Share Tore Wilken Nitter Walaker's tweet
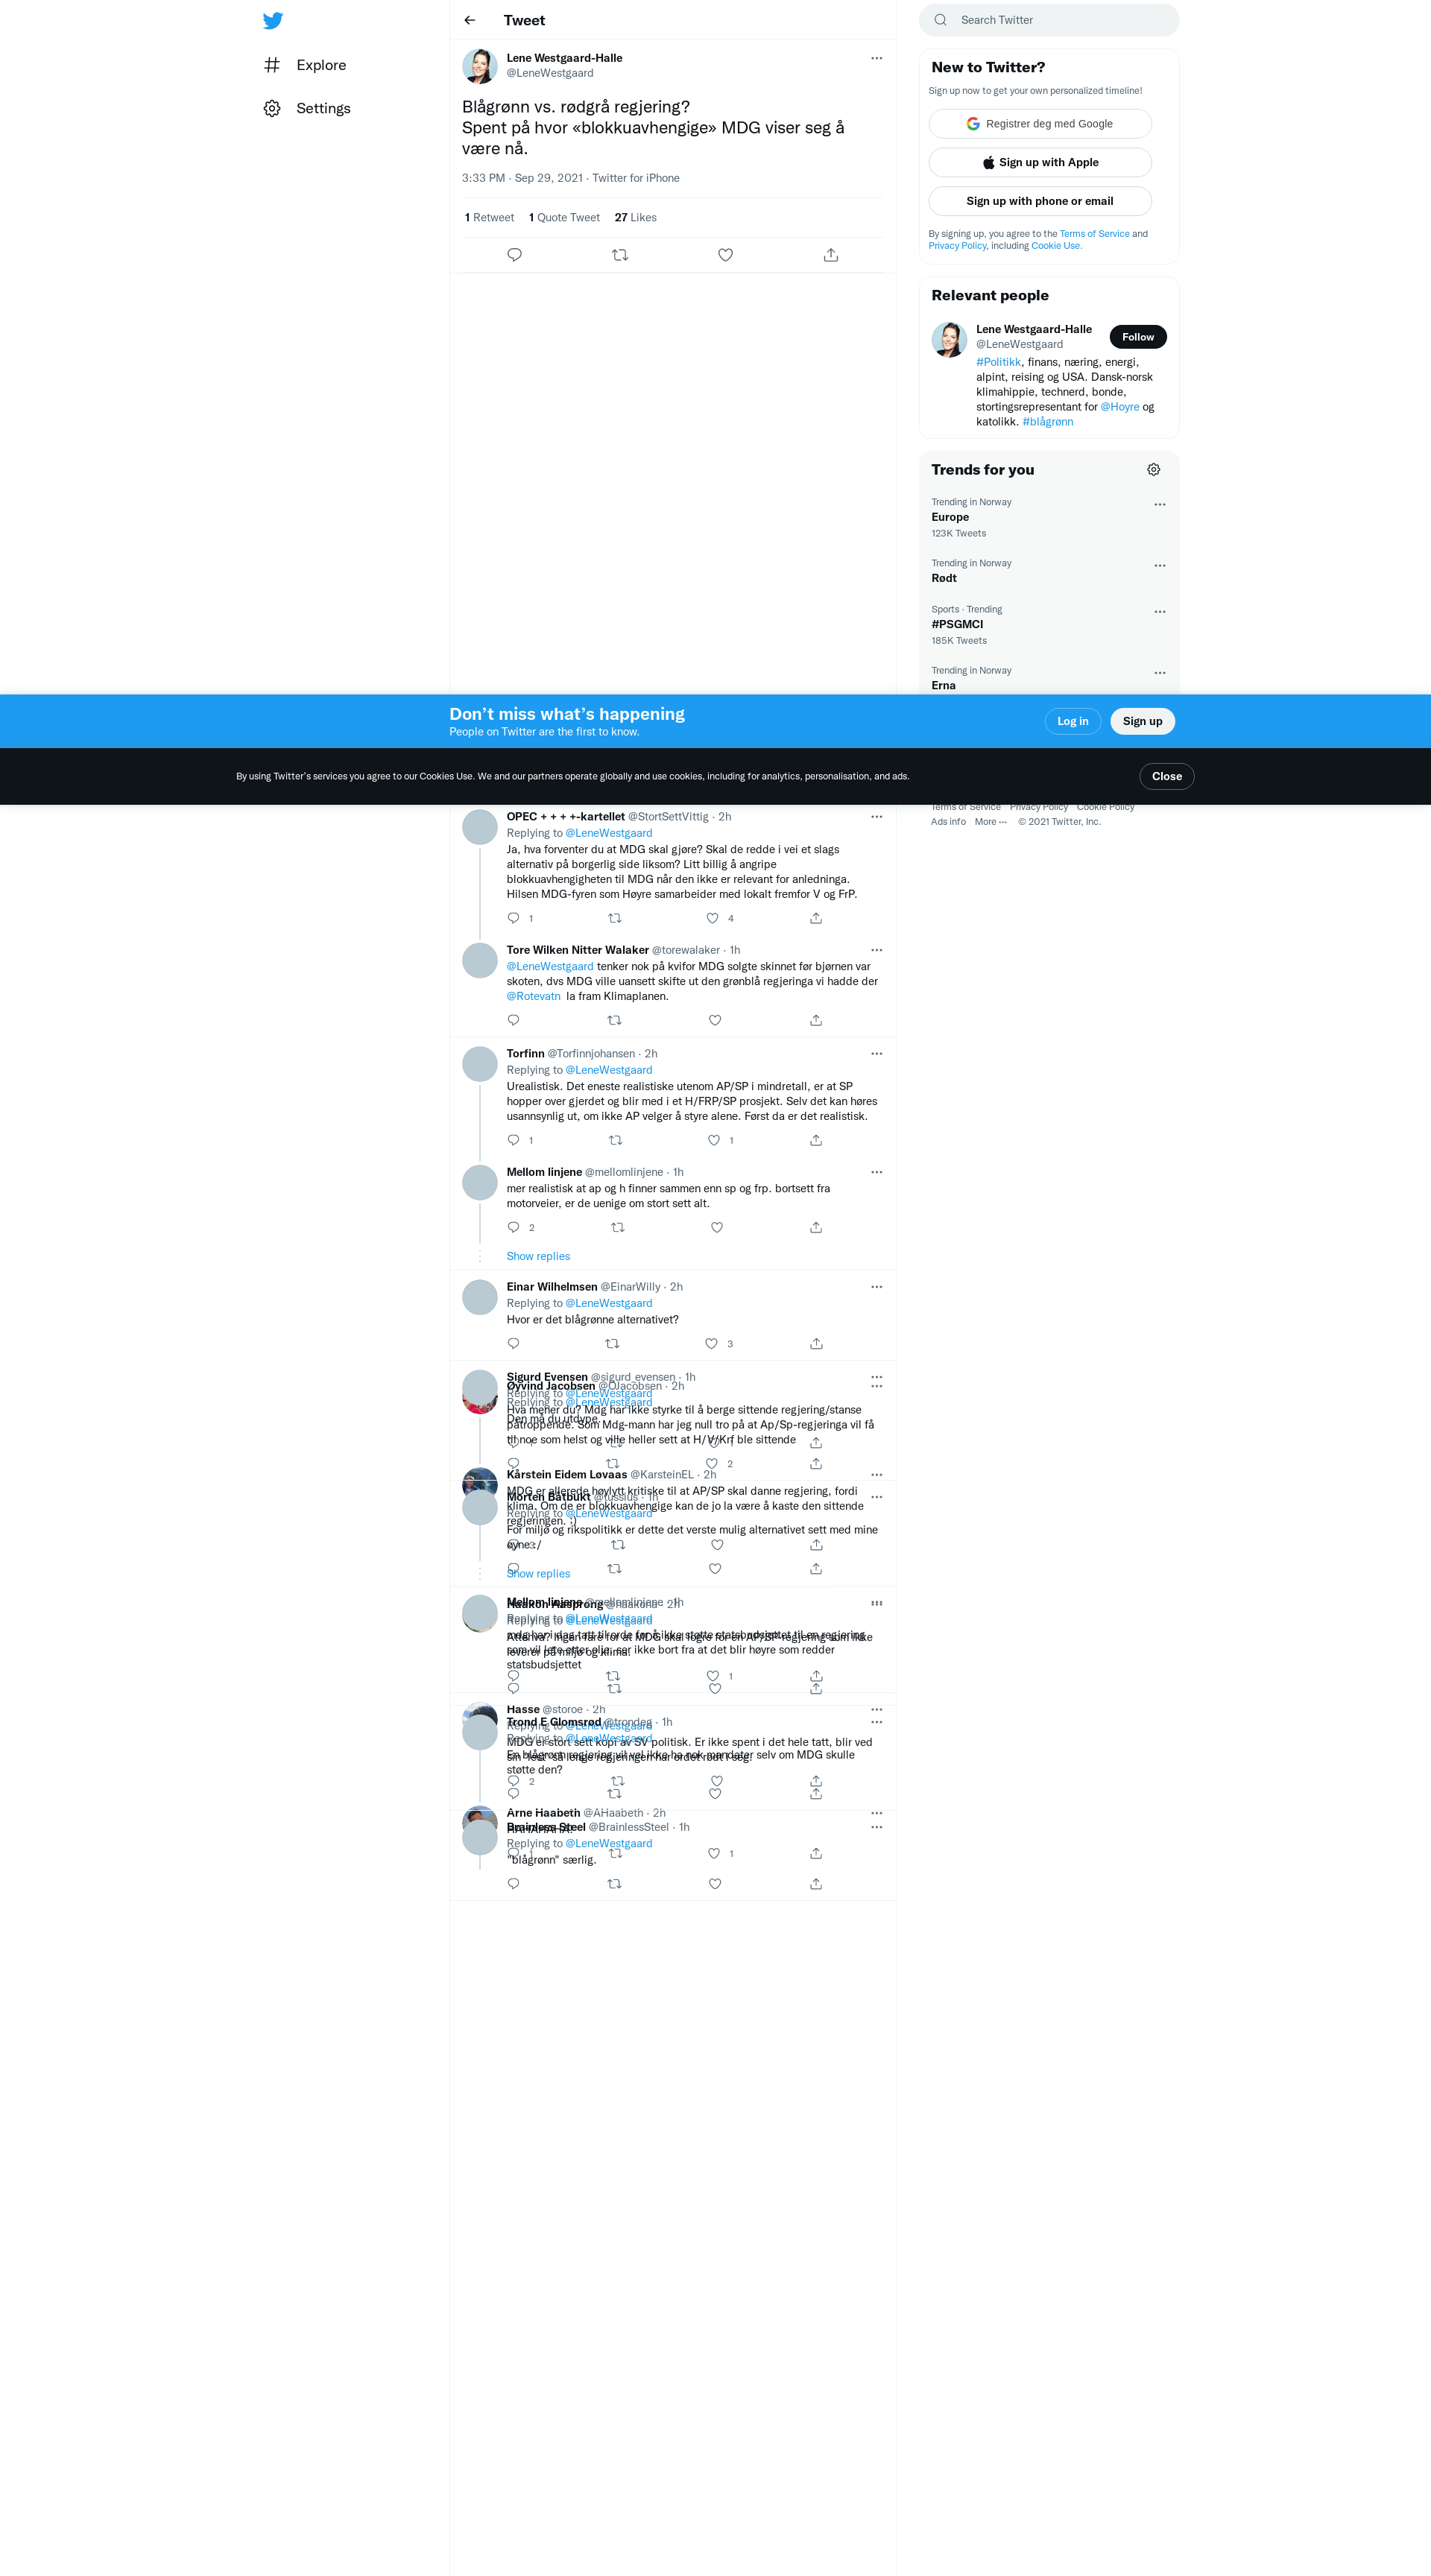1431x2576 pixels. [x=816, y=1020]
